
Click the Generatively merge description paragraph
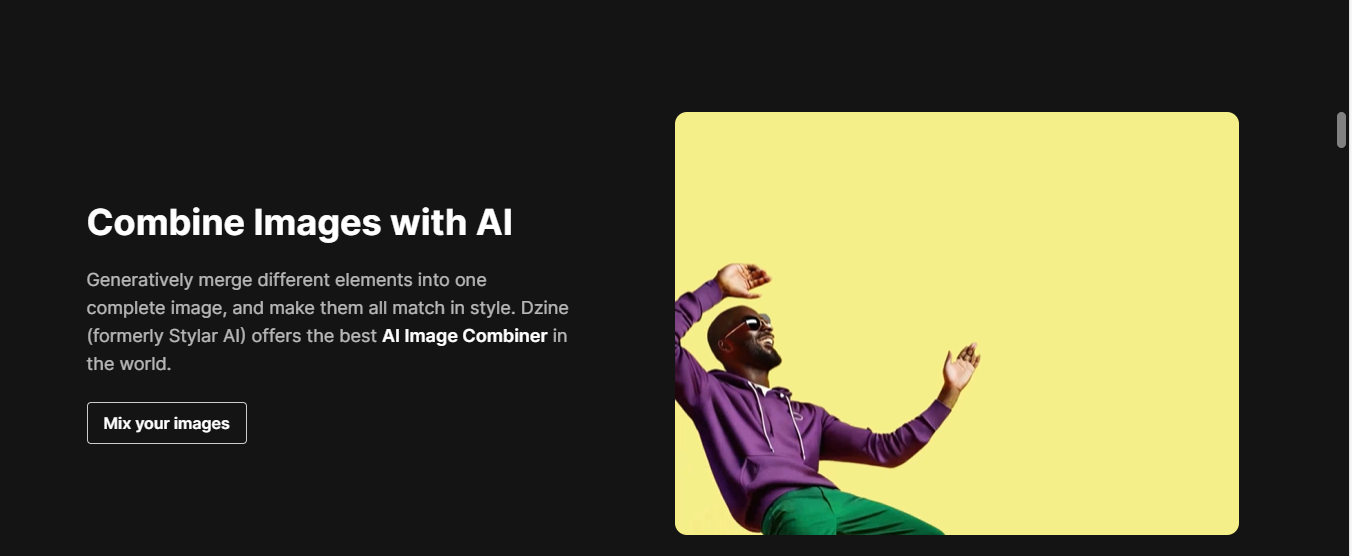tap(328, 321)
